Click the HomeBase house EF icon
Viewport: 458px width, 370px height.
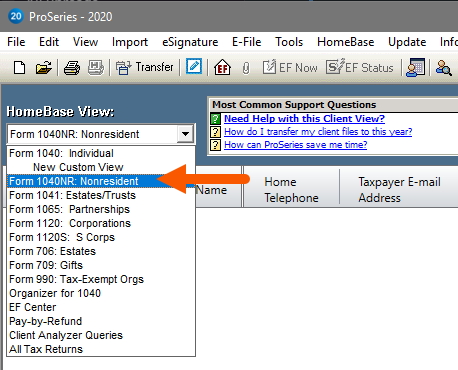point(222,67)
